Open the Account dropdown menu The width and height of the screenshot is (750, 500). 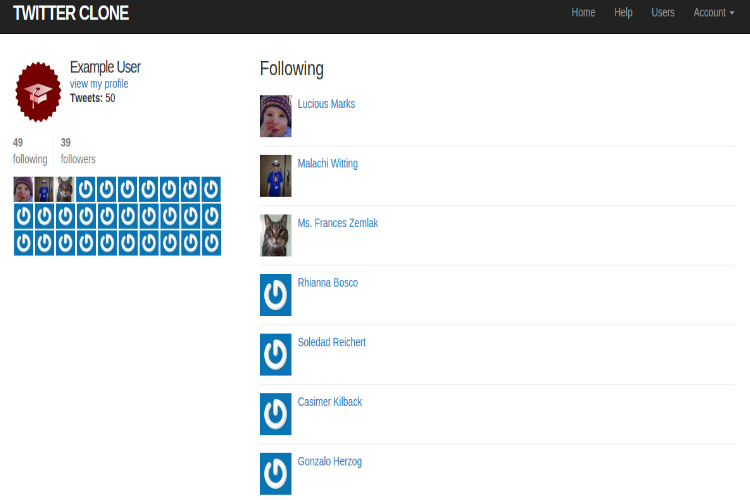point(713,13)
